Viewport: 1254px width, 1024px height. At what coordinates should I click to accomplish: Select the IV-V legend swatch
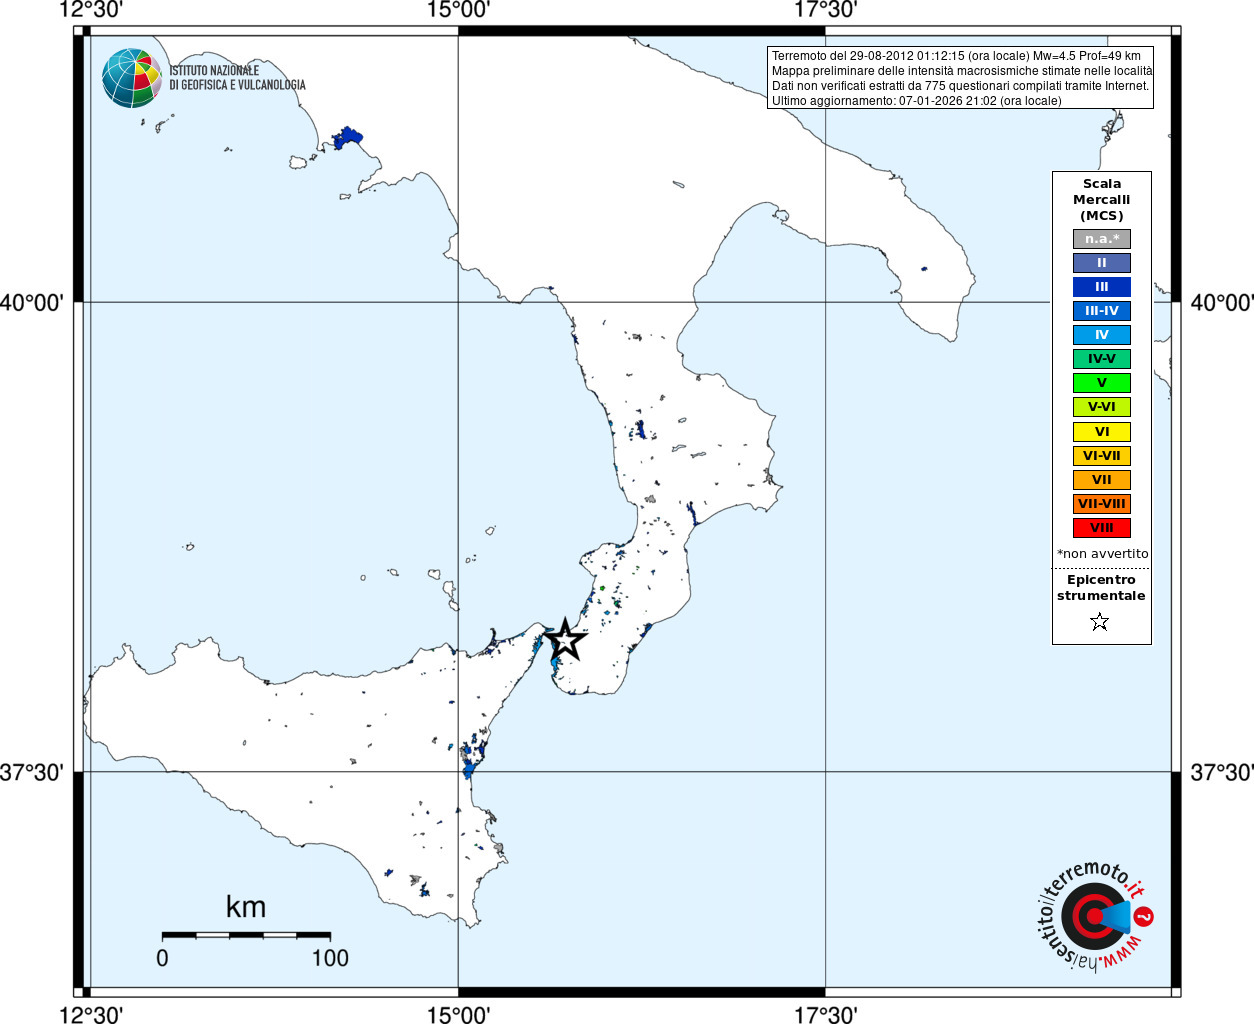point(1102,359)
